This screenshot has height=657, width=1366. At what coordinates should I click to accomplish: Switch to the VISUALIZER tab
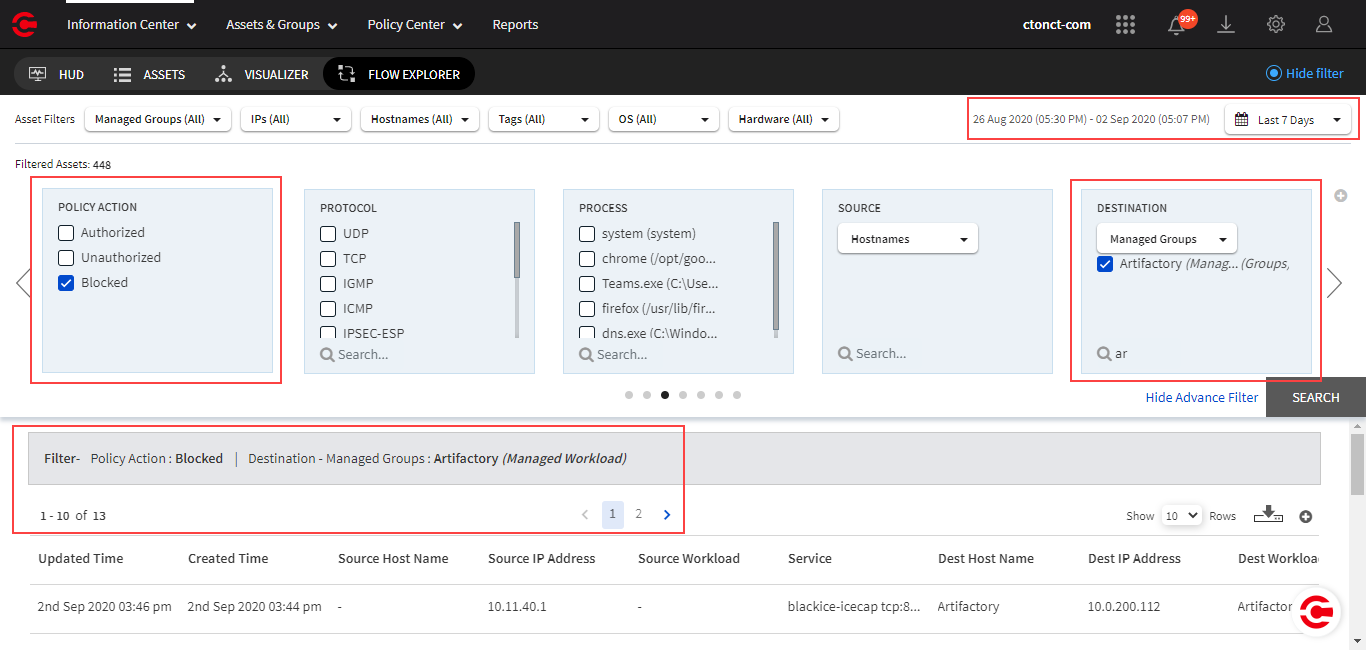tap(262, 74)
